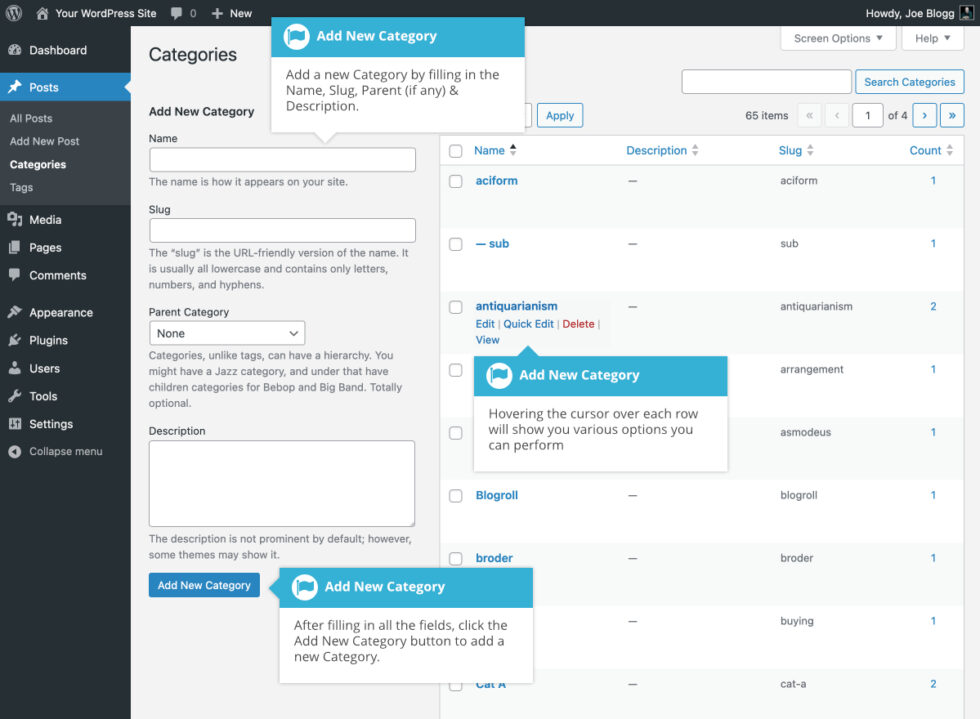Focus the Slug input field
980x719 pixels.
point(282,231)
